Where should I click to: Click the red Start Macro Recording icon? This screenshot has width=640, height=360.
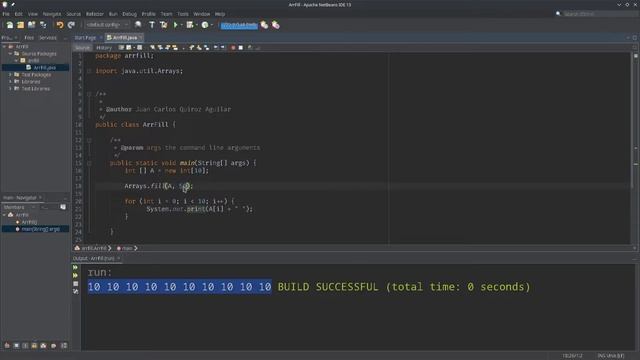pyautogui.click(x=233, y=48)
